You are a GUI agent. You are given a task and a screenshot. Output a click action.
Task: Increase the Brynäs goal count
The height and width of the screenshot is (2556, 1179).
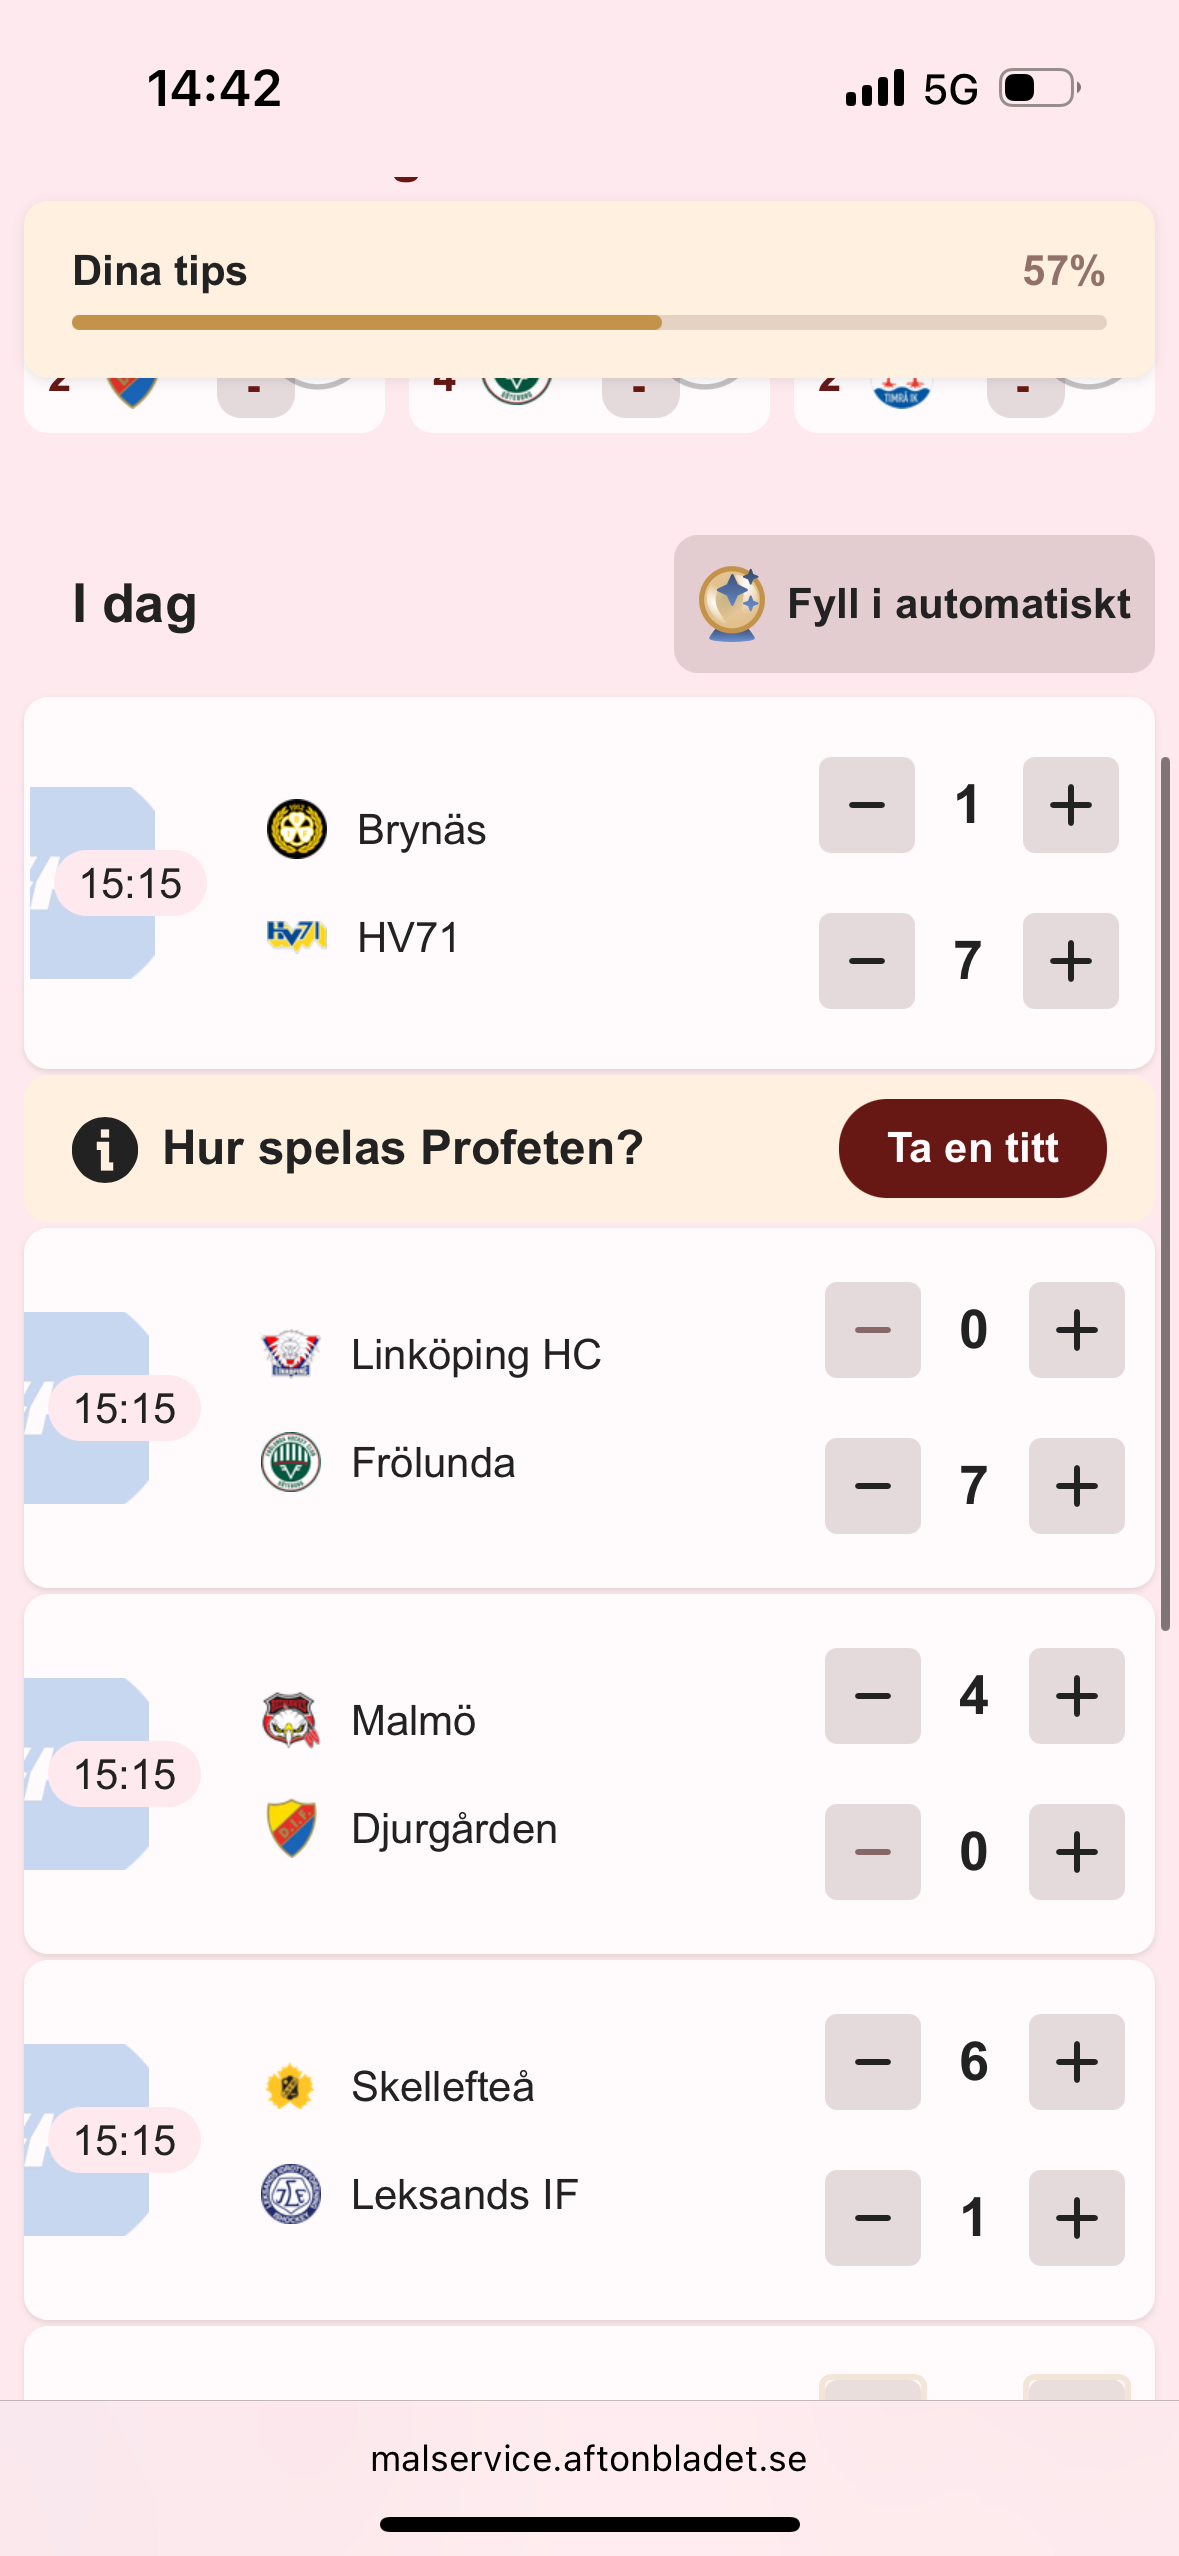(1070, 805)
